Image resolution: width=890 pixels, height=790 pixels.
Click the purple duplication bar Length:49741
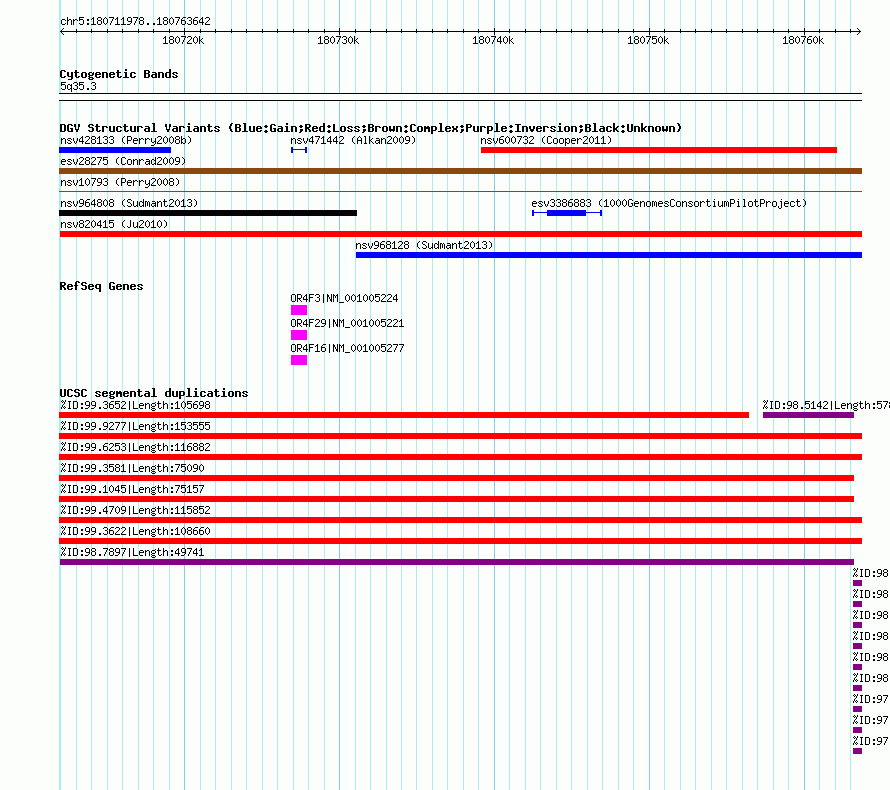point(456,562)
